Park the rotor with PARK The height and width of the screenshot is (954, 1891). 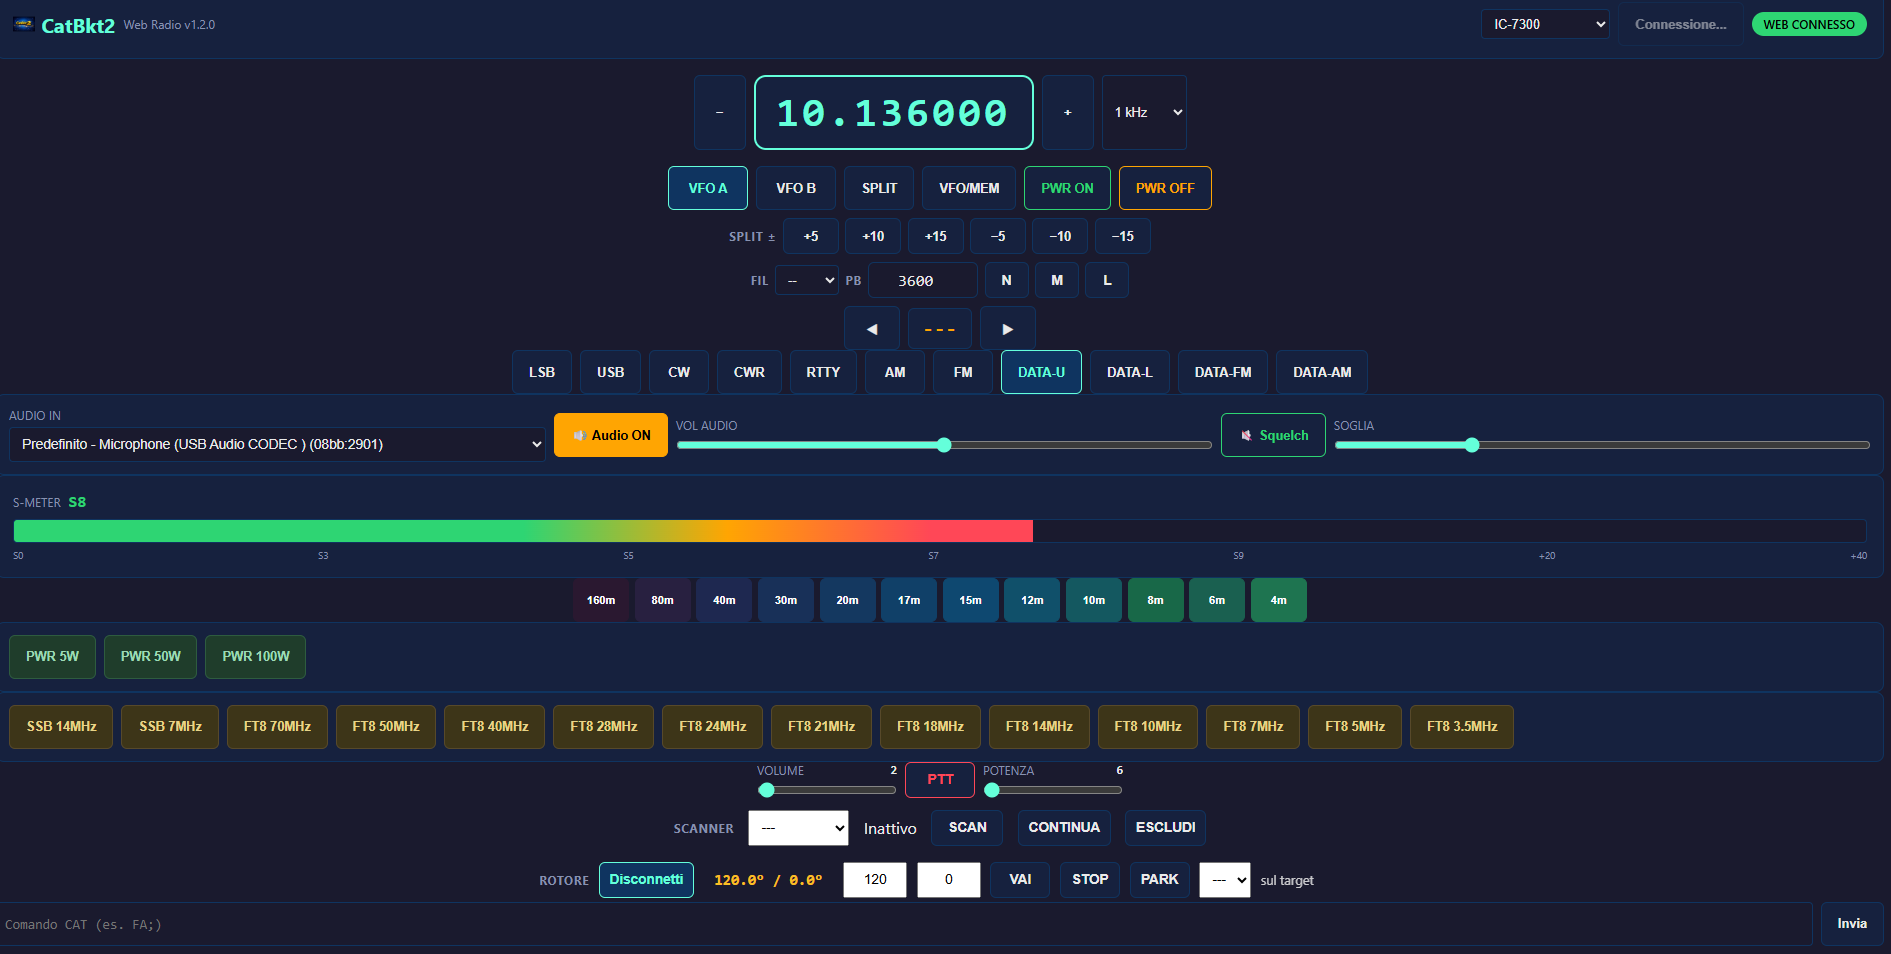point(1160,880)
